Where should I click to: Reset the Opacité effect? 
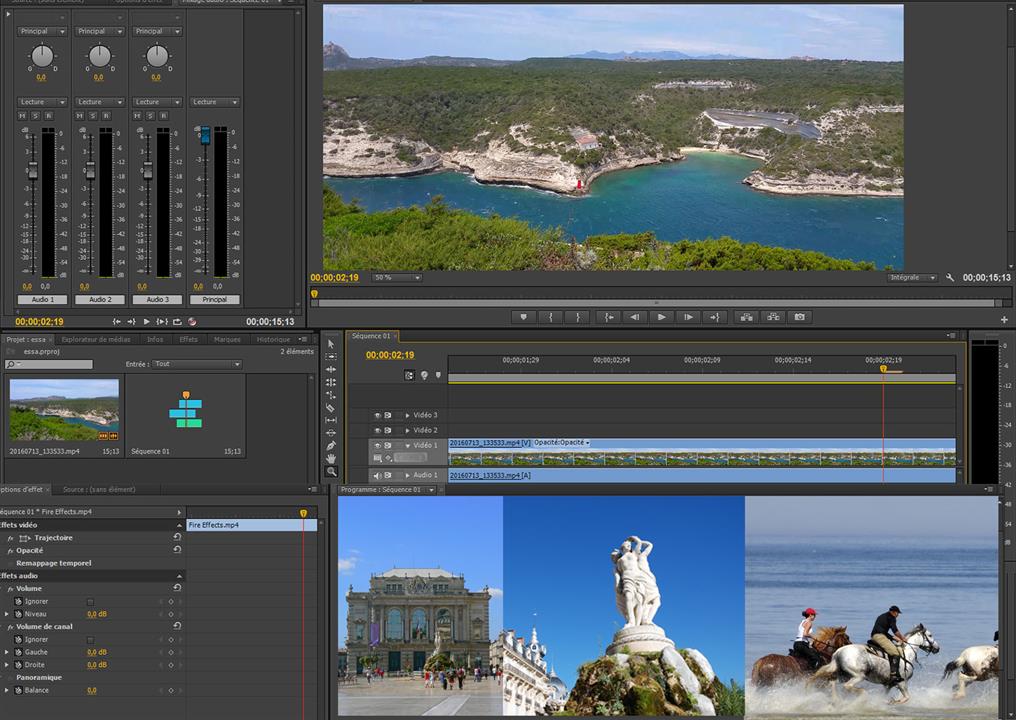click(177, 550)
